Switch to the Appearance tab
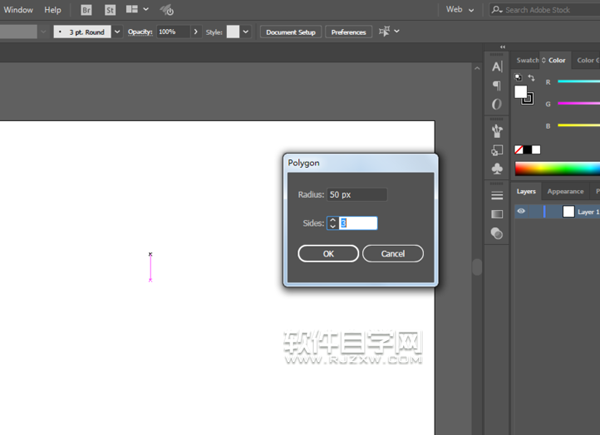Screen dimensions: 600x435 [x=565, y=191]
